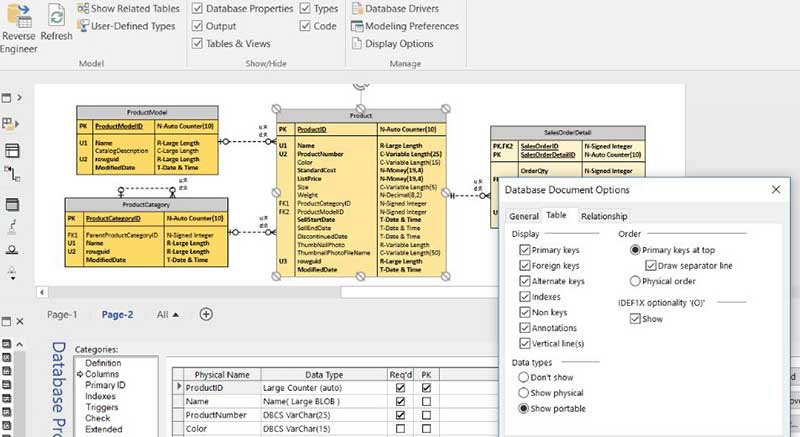Open Show Related Tables
Viewport: 800px width, 437px height.
129,9
